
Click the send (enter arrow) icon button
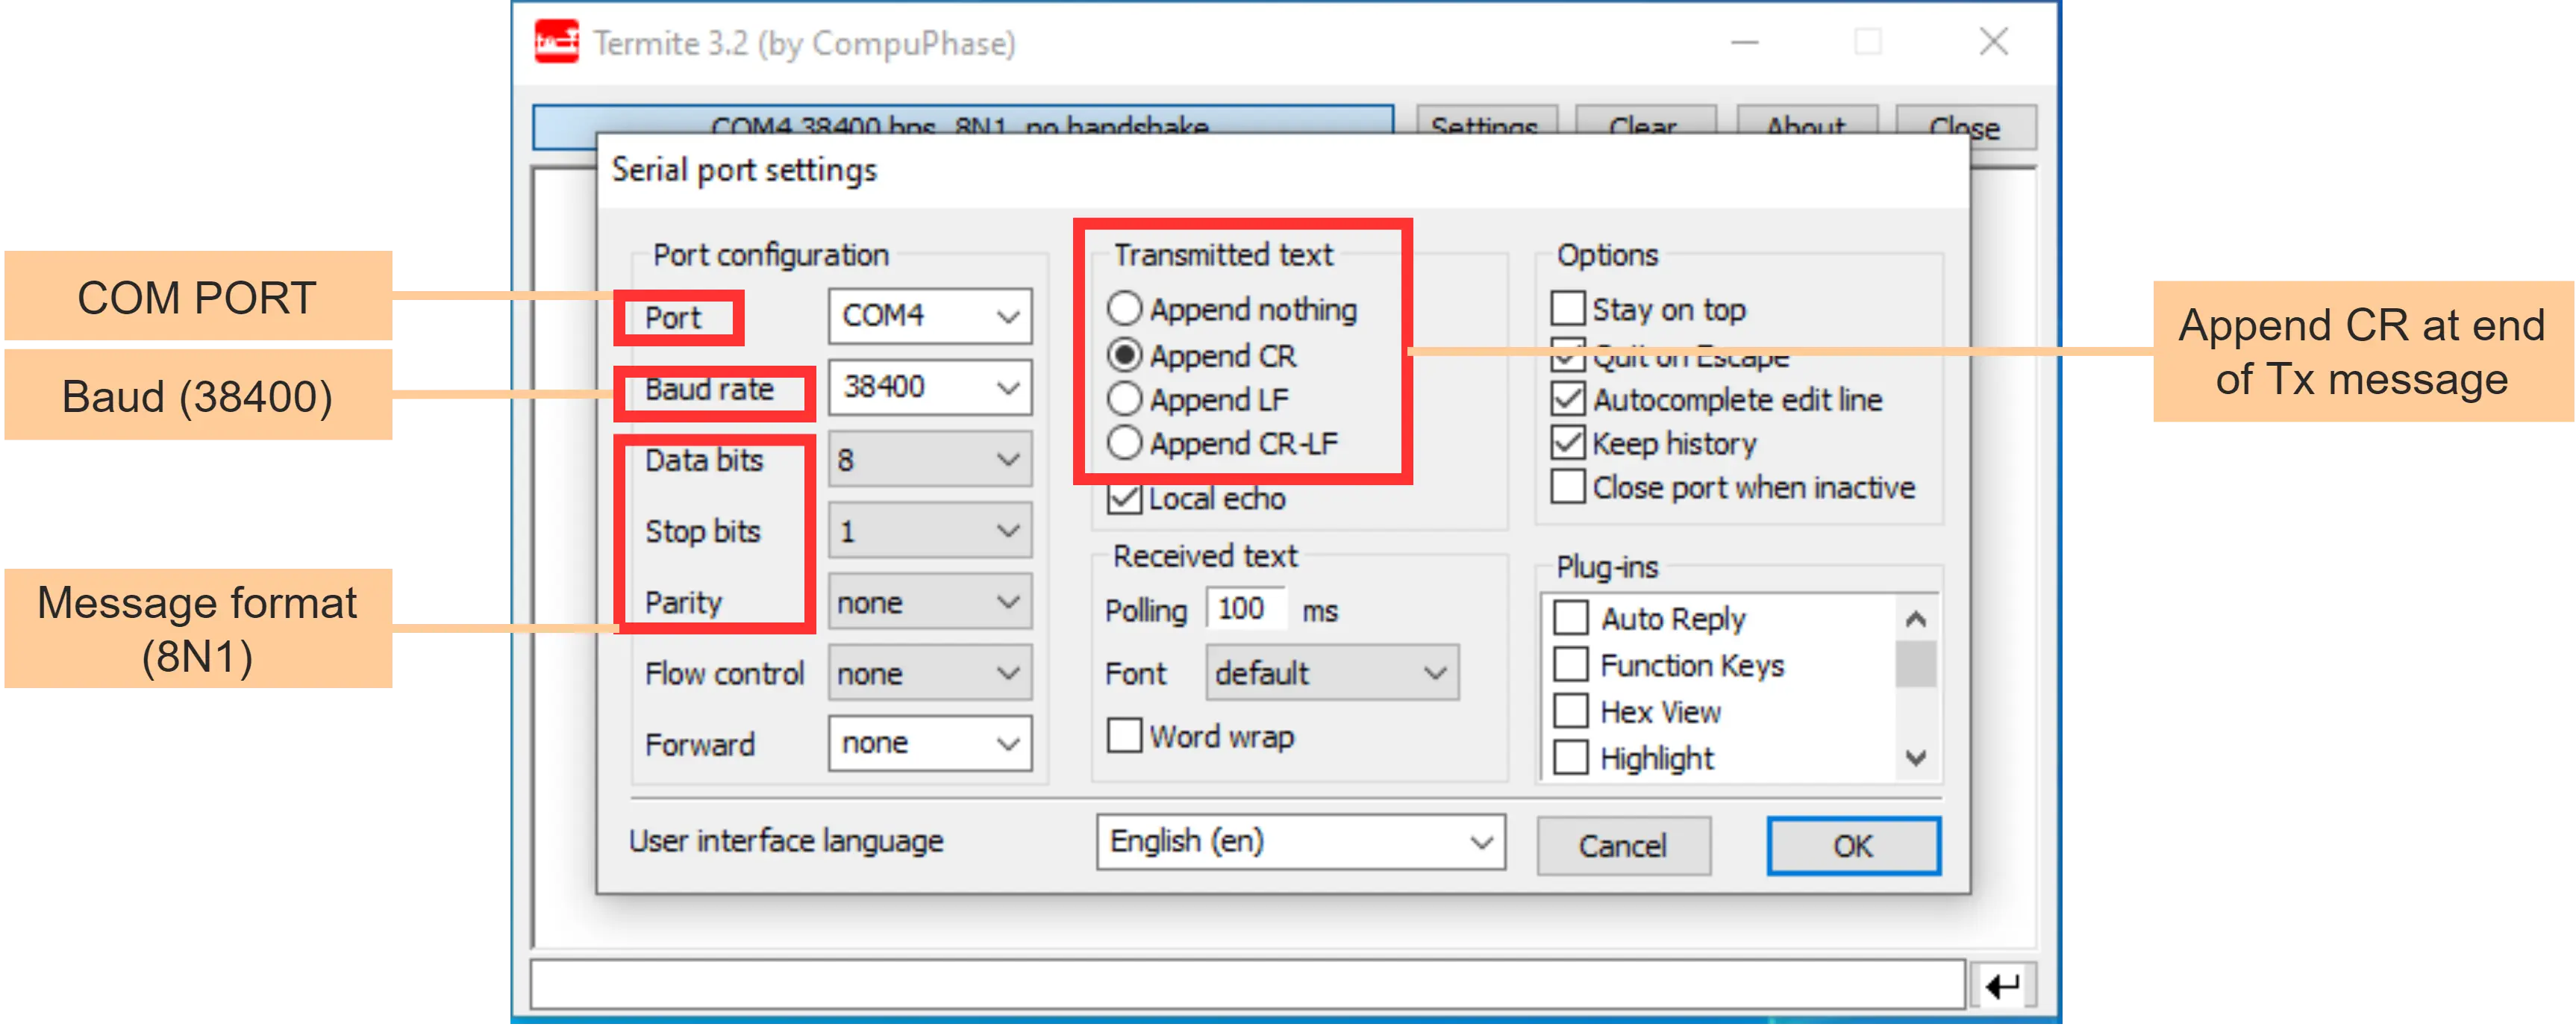coord(2003,986)
